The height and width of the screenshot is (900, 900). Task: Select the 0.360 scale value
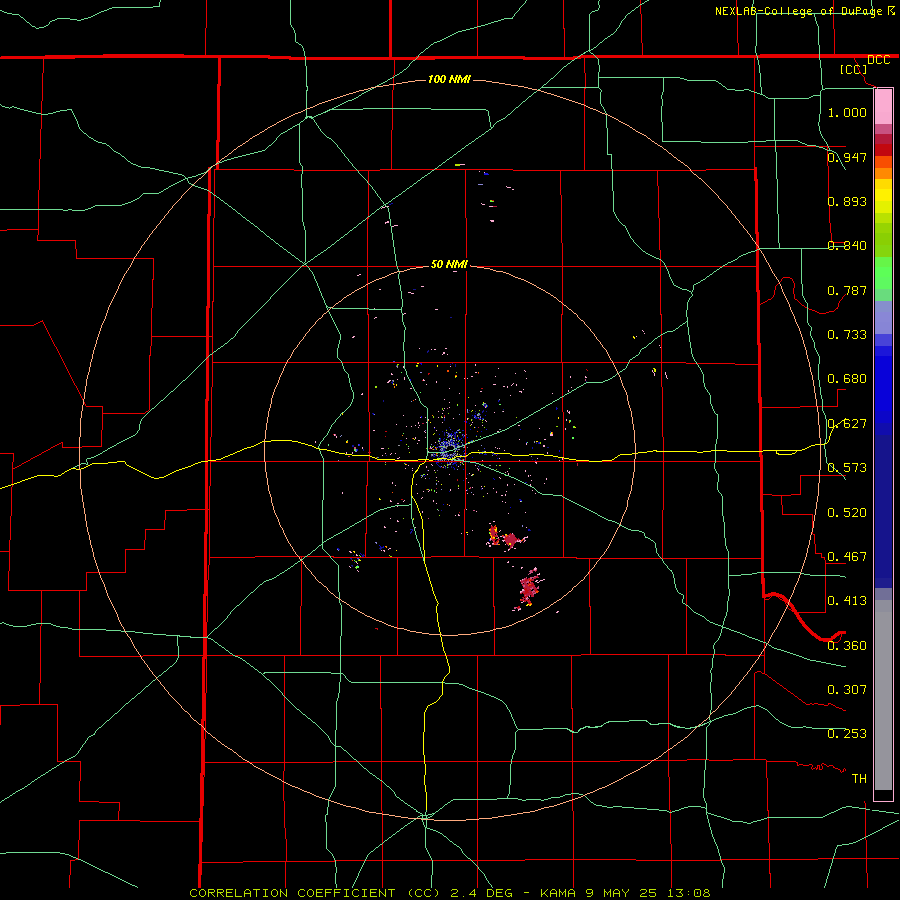[847, 645]
